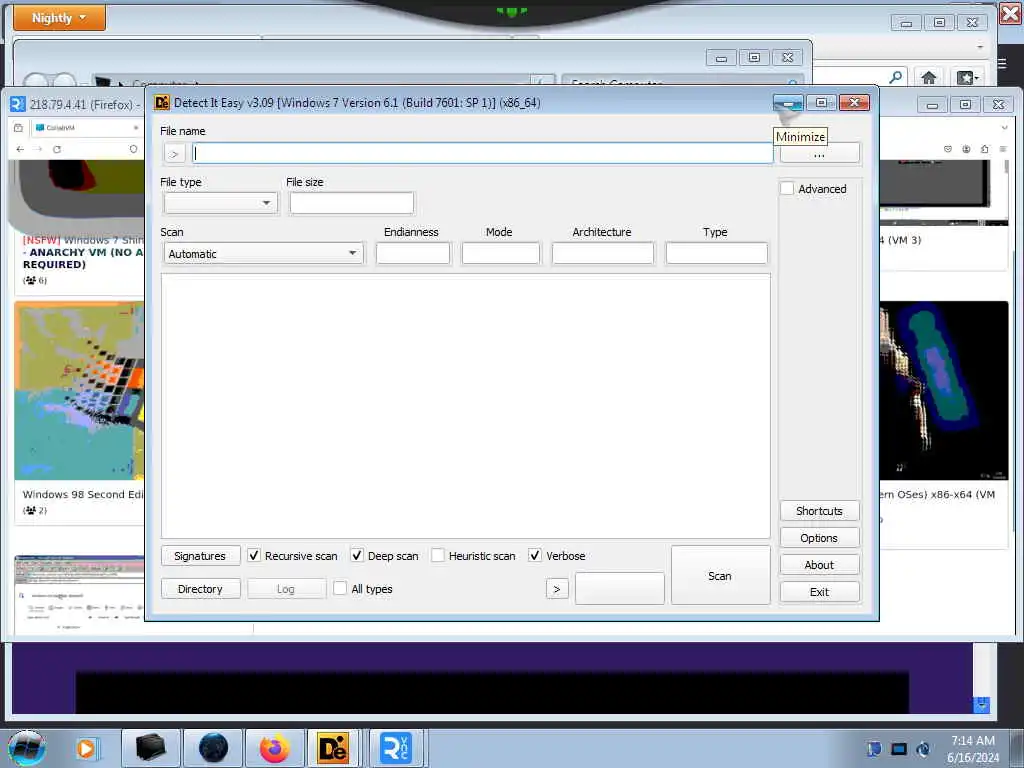Screen dimensions: 1024x768
Task: Click the File size field
Action: (351, 203)
